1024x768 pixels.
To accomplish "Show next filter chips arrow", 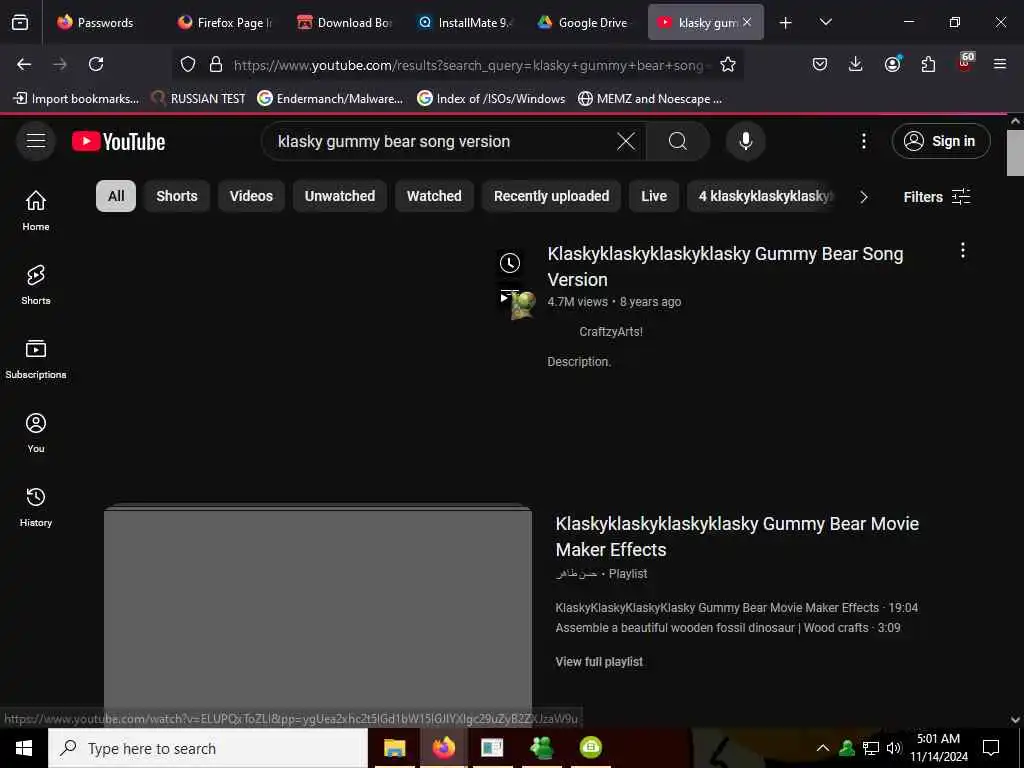I will [863, 197].
